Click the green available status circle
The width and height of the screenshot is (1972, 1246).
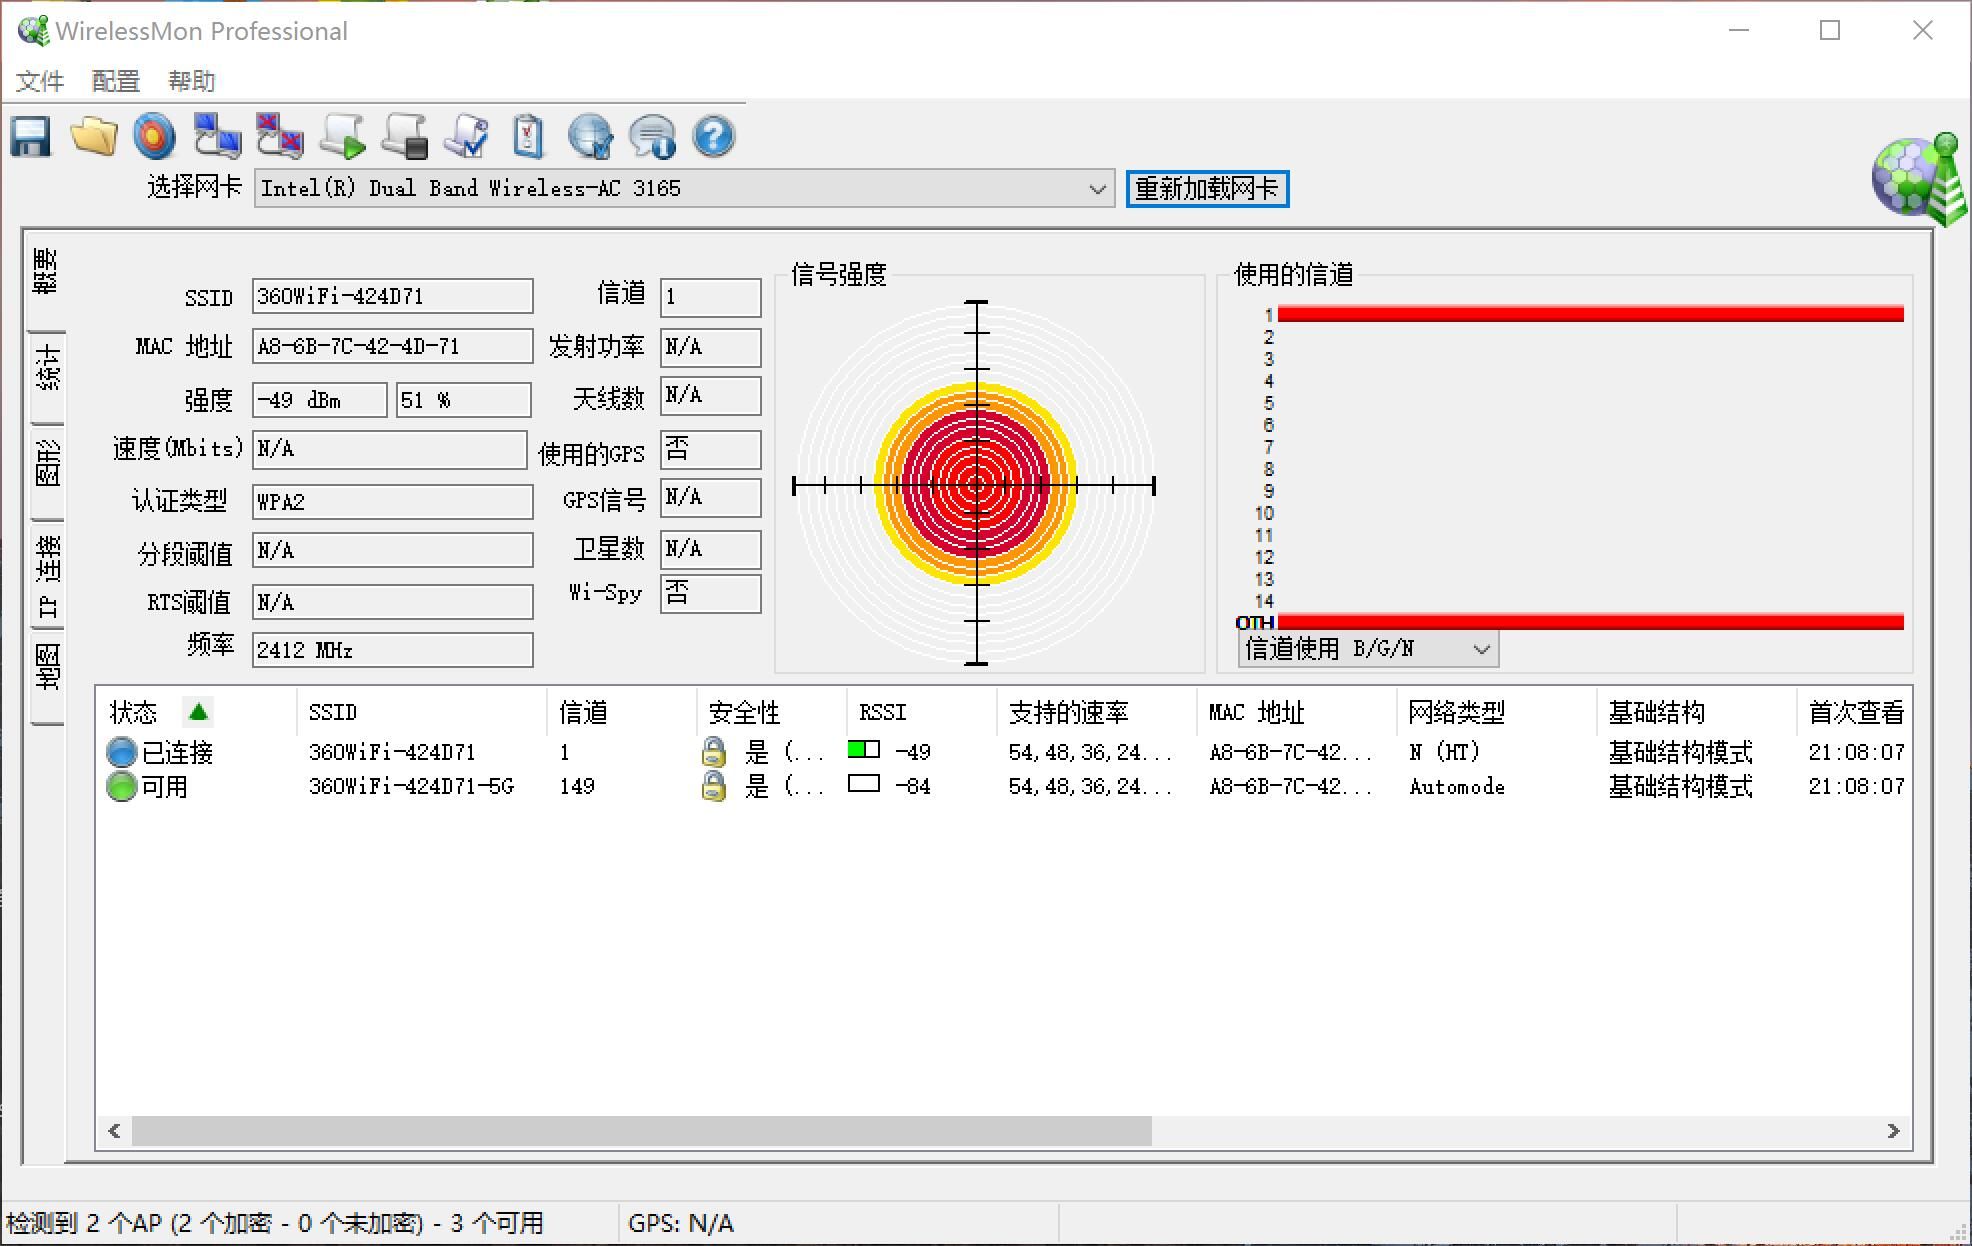point(121,787)
